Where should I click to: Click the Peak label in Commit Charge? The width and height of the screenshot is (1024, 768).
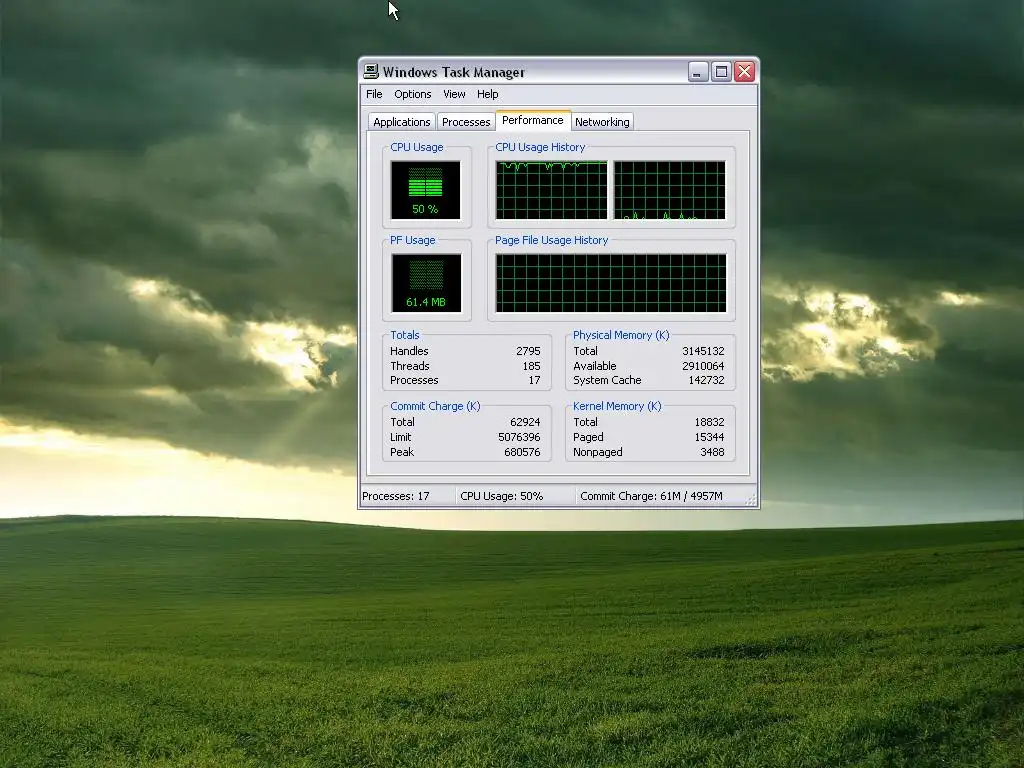pos(402,452)
